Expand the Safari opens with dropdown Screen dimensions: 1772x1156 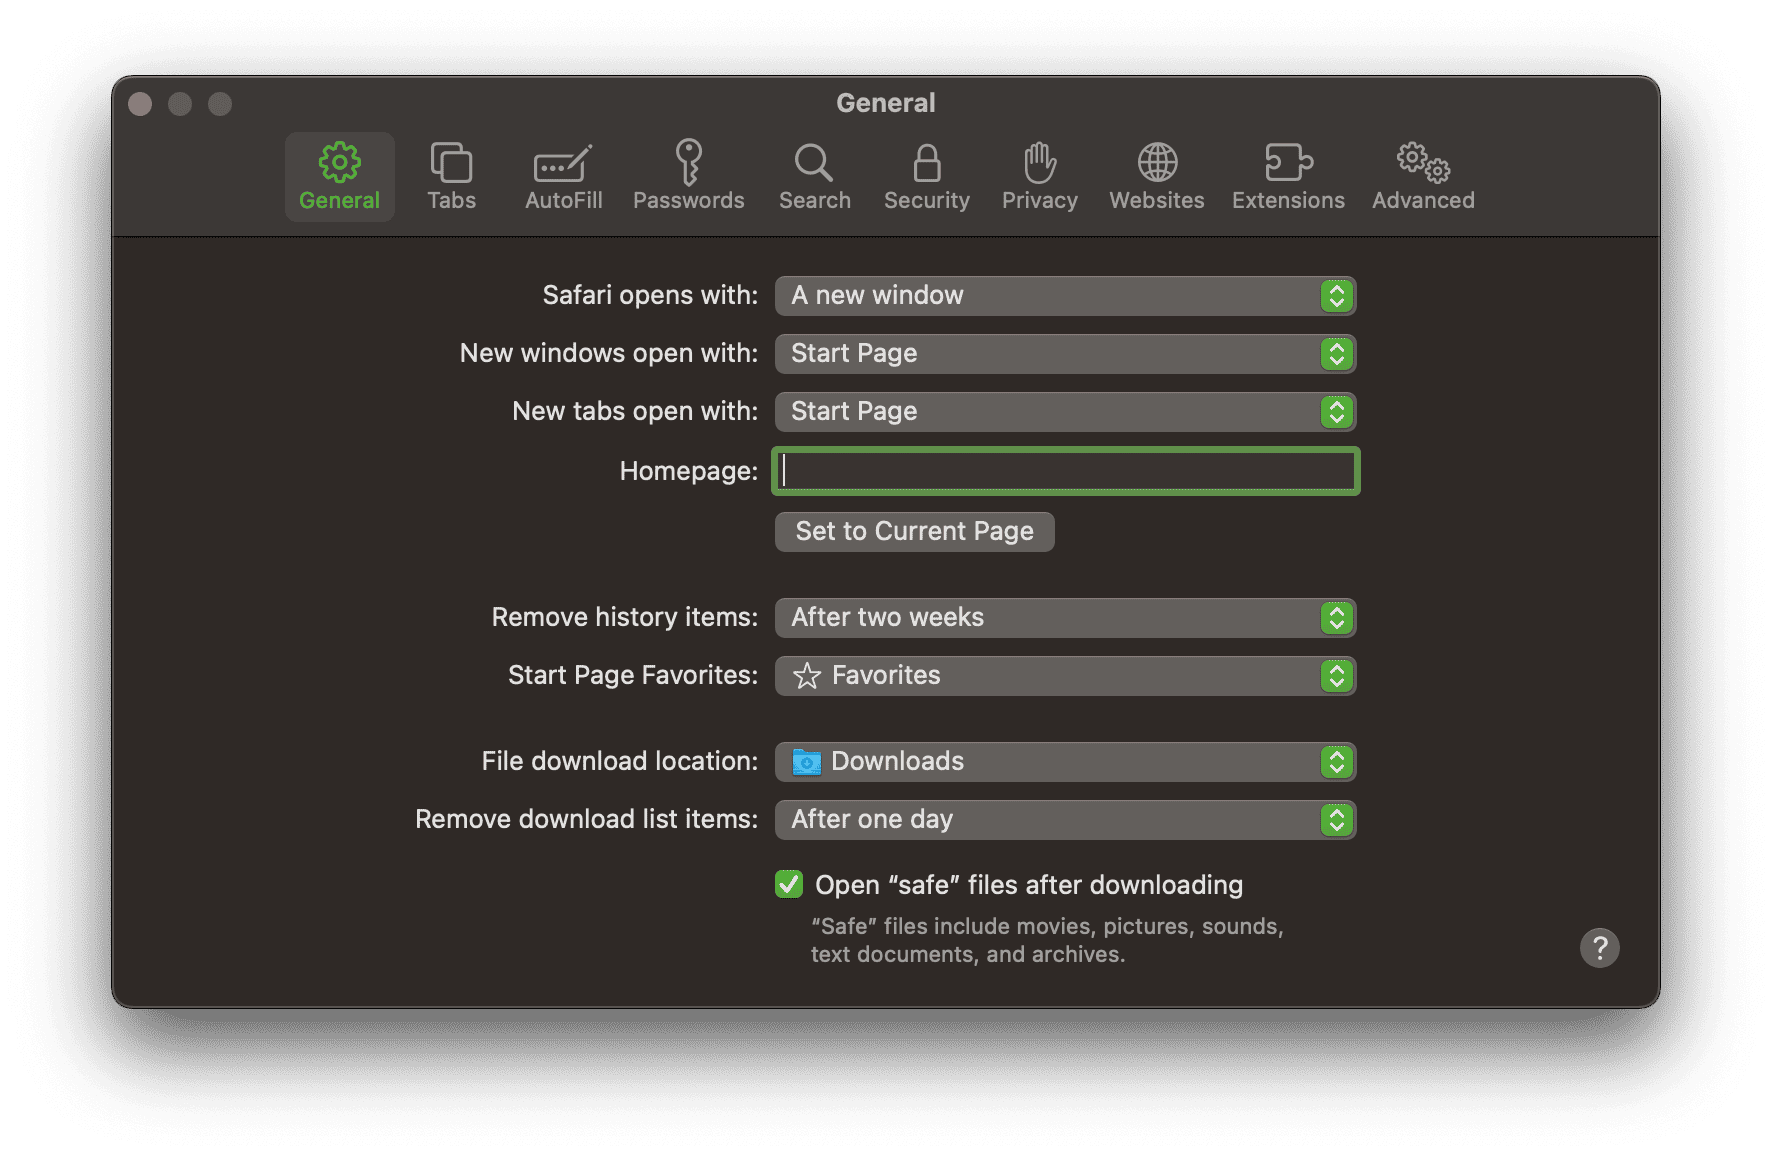tap(1065, 296)
